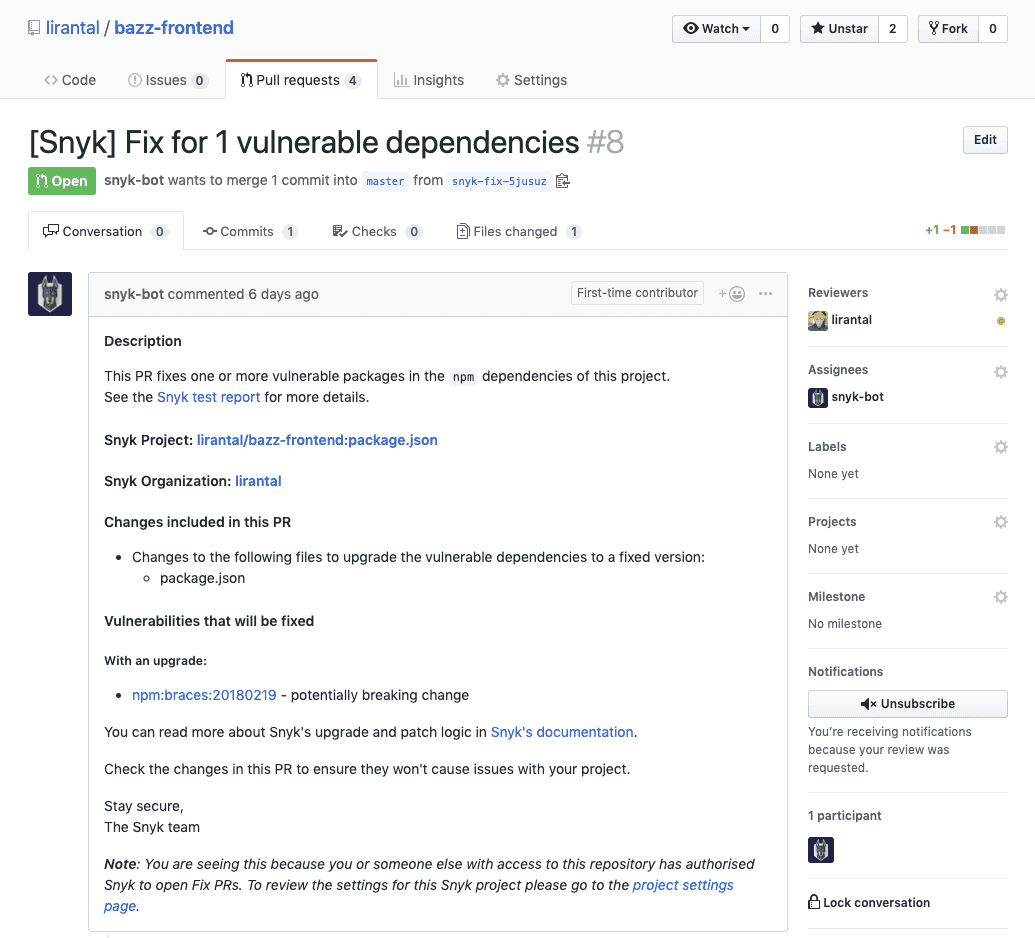The image size is (1035, 938).
Task: Click the diffstat colored blocks
Action: pyautogui.click(x=983, y=230)
